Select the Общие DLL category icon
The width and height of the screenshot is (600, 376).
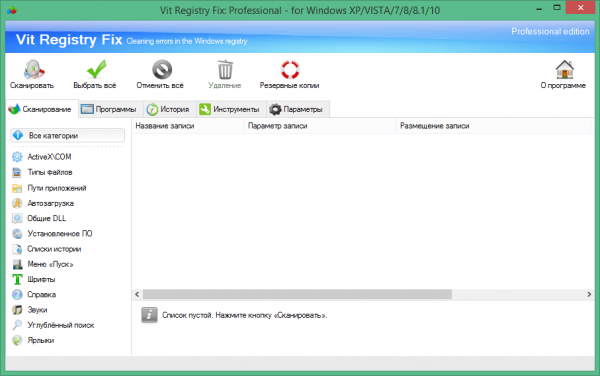[17, 218]
